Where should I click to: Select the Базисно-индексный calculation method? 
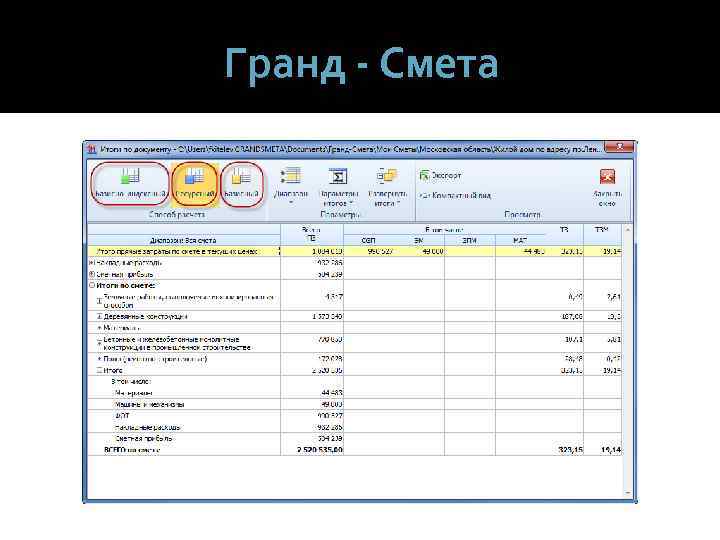click(130, 184)
